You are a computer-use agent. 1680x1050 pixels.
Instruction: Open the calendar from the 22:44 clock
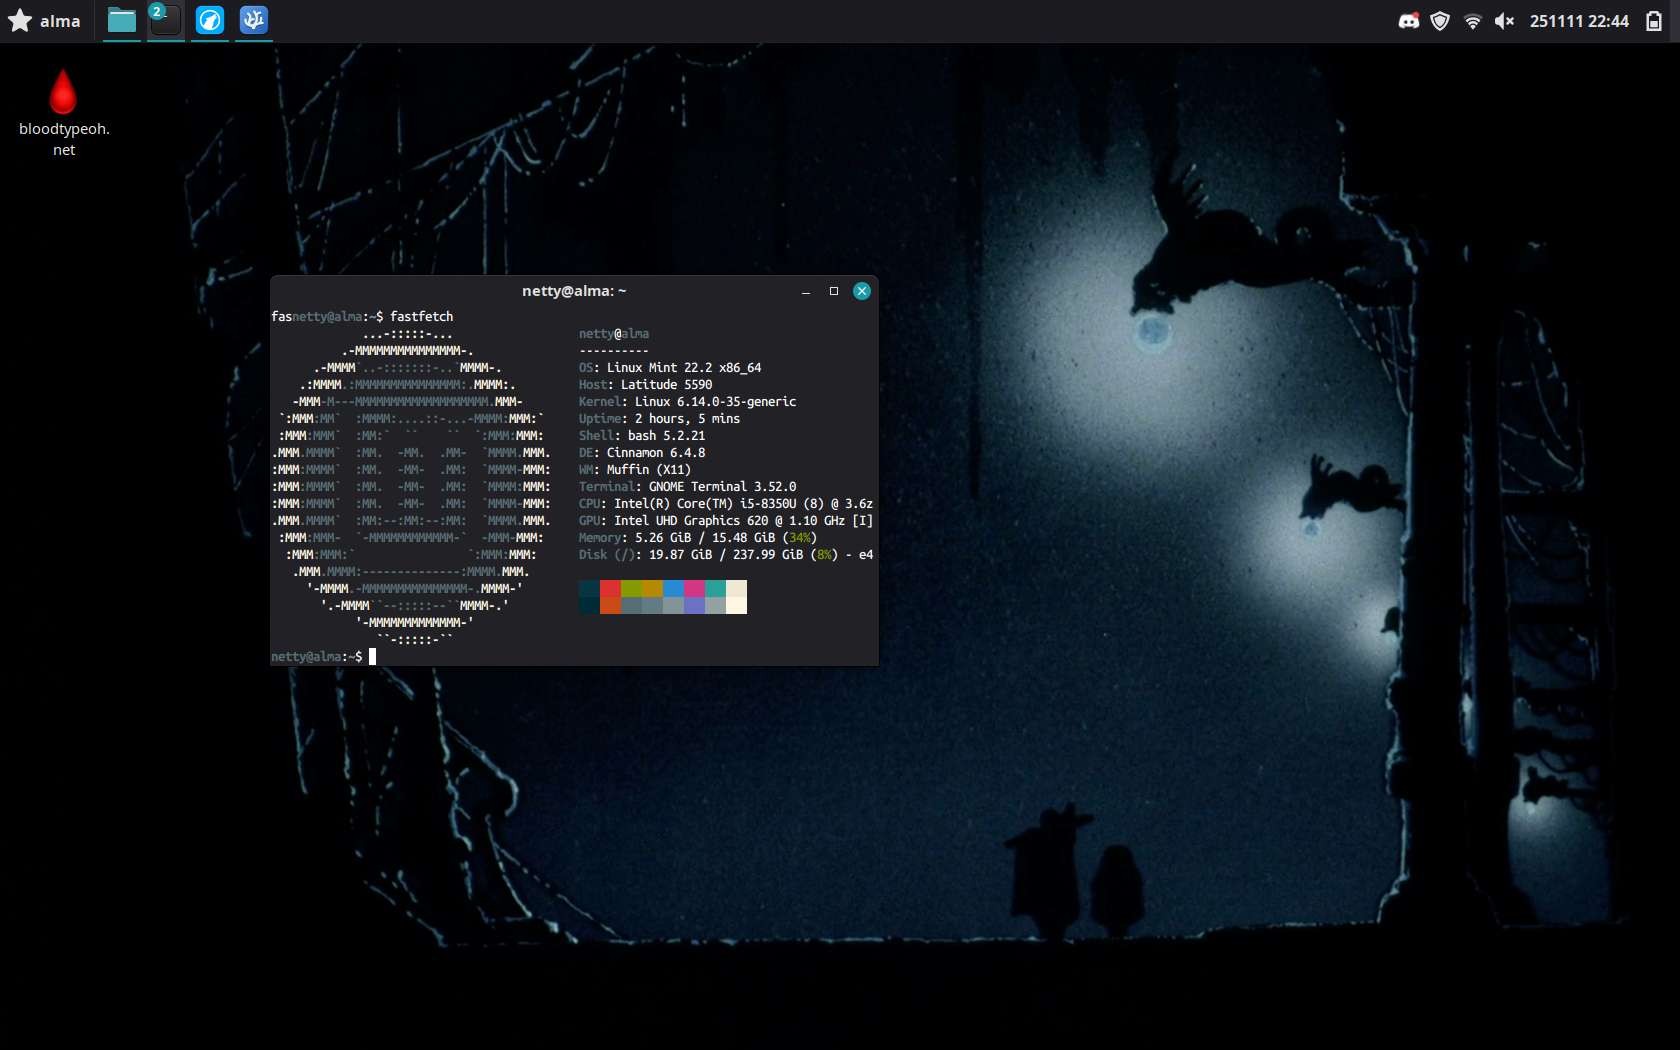point(1579,21)
